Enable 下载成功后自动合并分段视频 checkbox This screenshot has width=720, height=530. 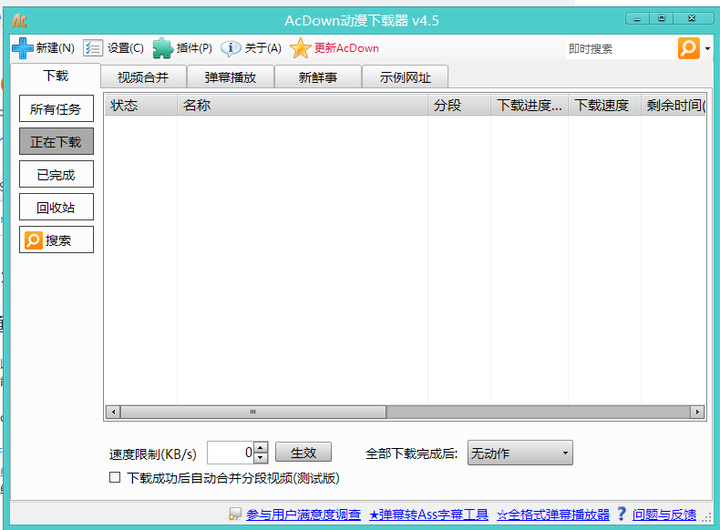(115, 478)
